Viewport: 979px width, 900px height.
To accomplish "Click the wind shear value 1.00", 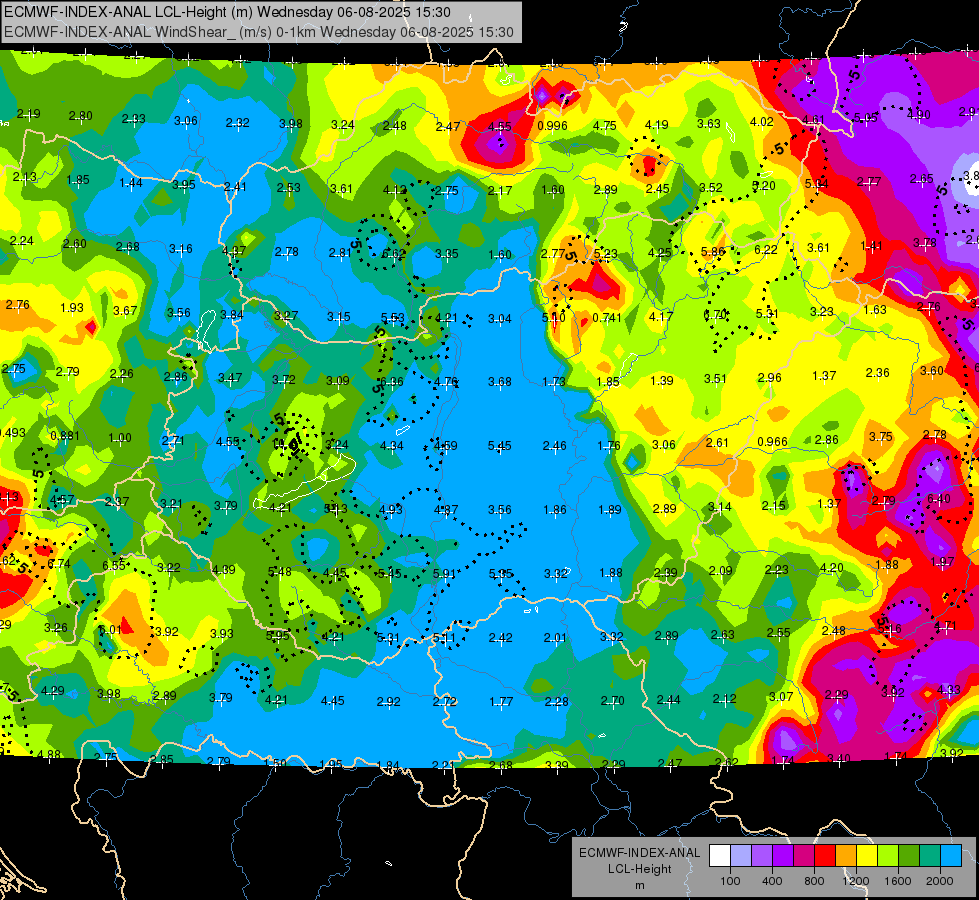I will tap(120, 438).
